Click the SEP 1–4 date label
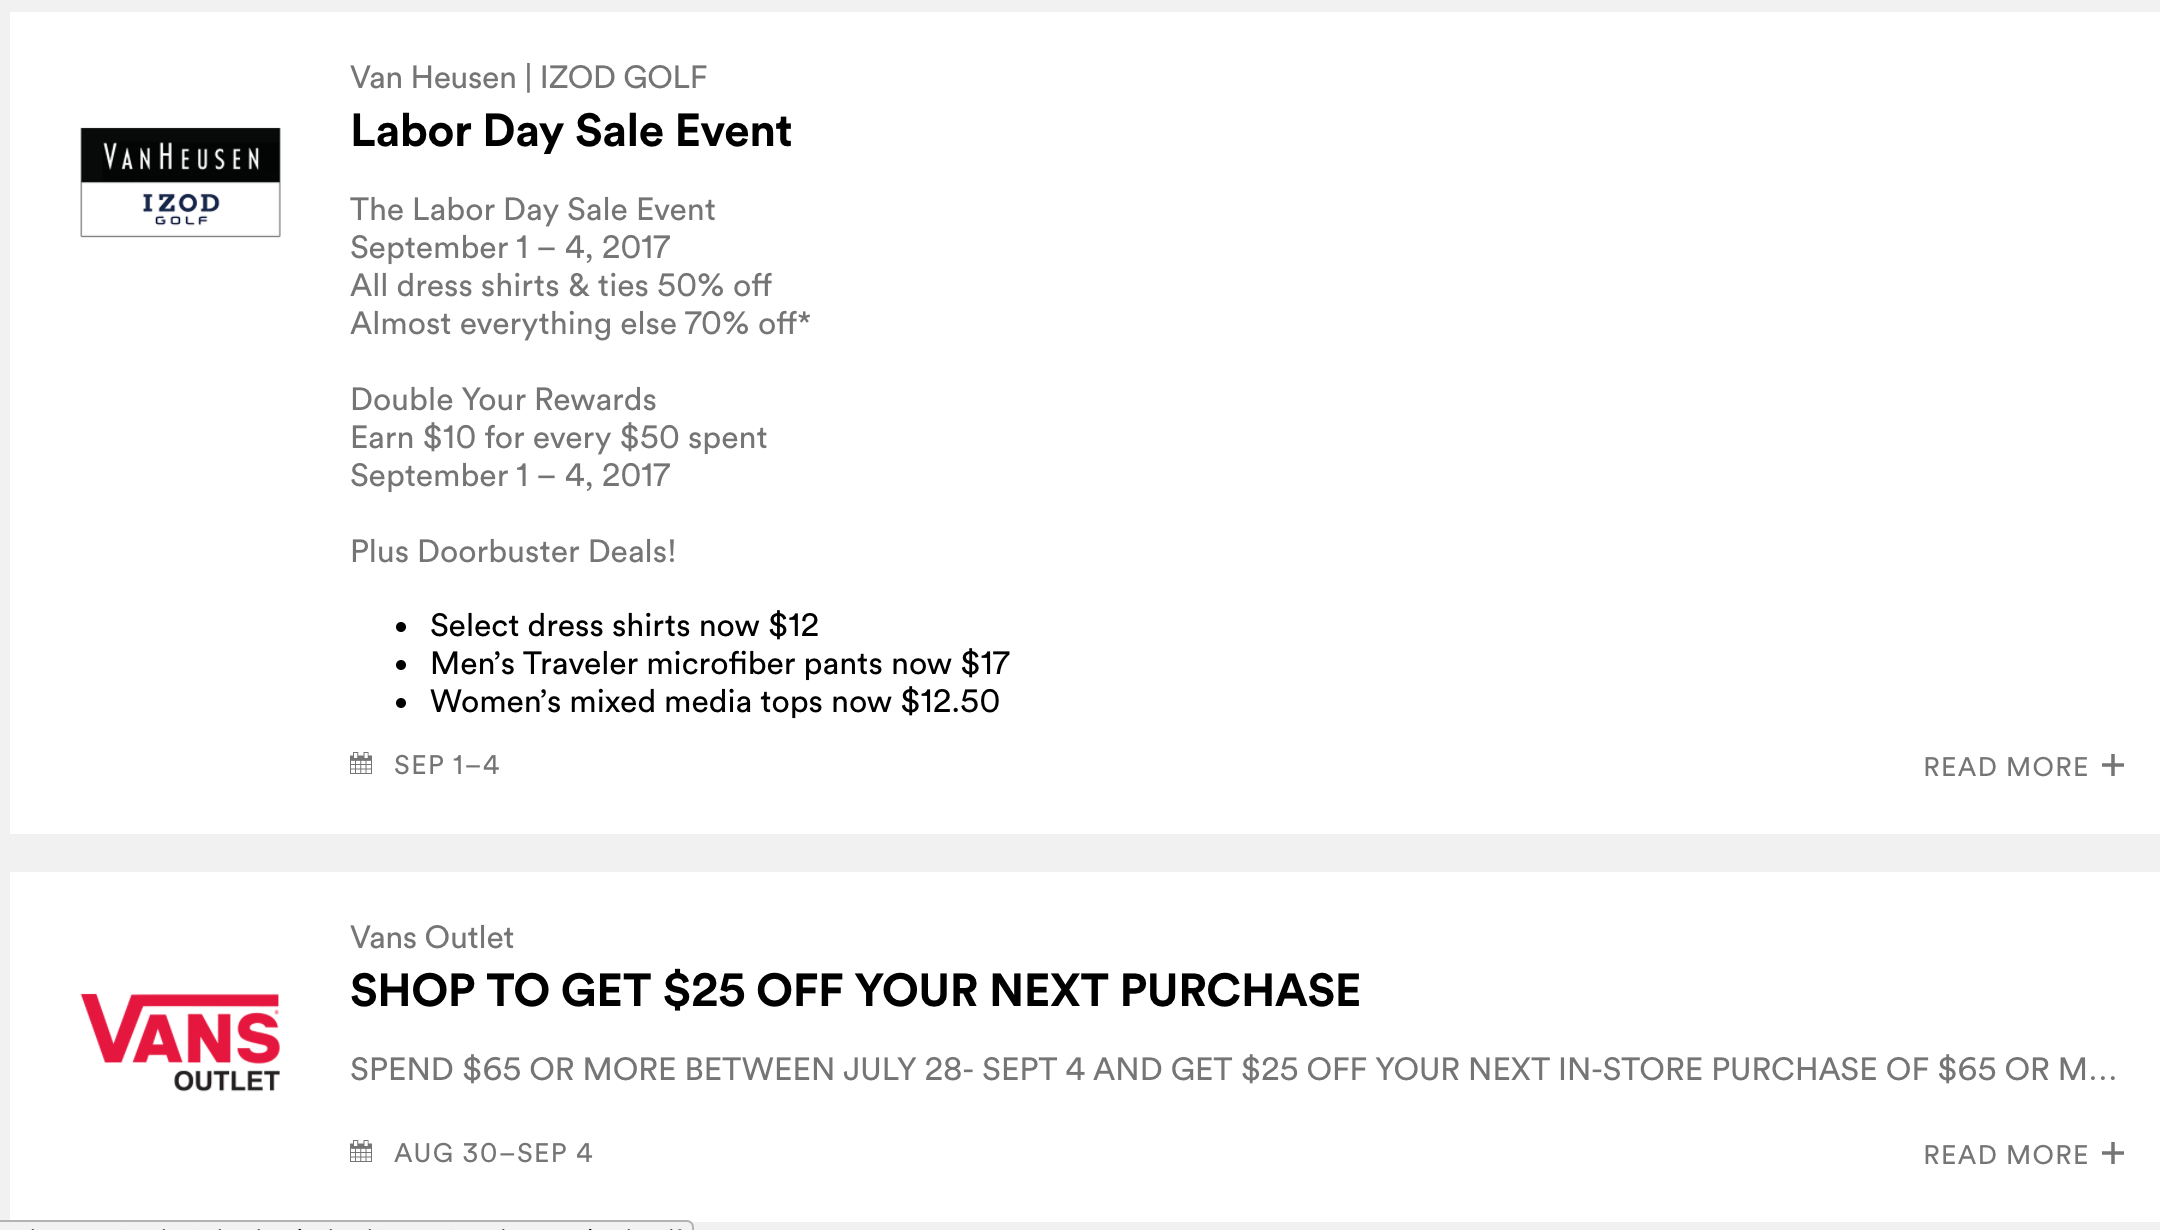Image resolution: width=2160 pixels, height=1230 pixels. pos(446,765)
